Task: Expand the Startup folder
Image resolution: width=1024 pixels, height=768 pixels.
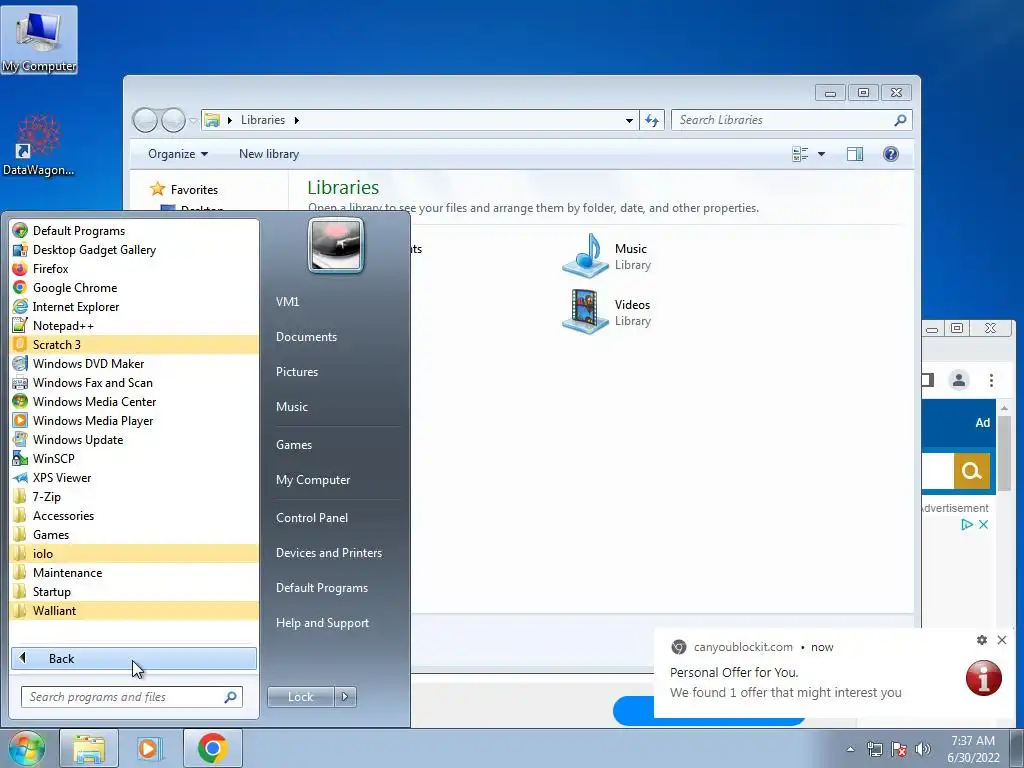Action: pos(134,591)
